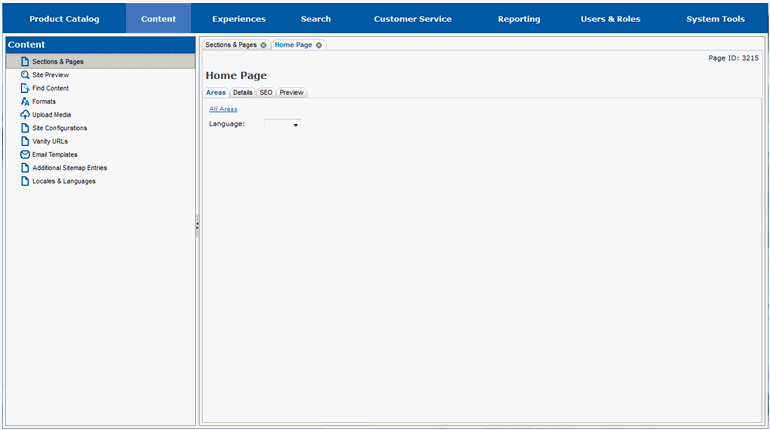
Task: Click the Home Page heading
Action: 236,76
